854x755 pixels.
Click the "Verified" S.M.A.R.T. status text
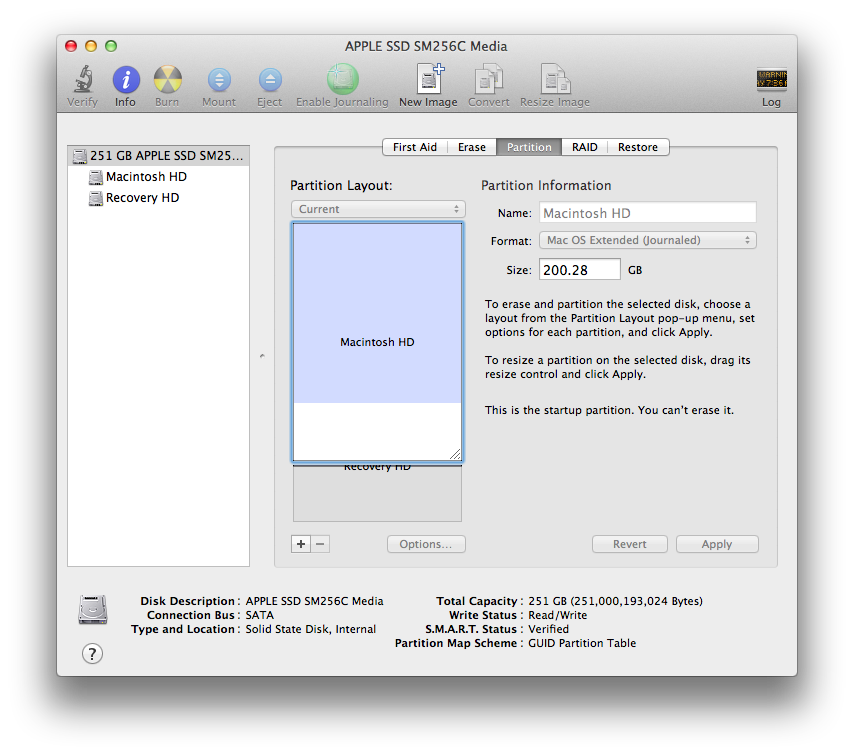(x=548, y=629)
